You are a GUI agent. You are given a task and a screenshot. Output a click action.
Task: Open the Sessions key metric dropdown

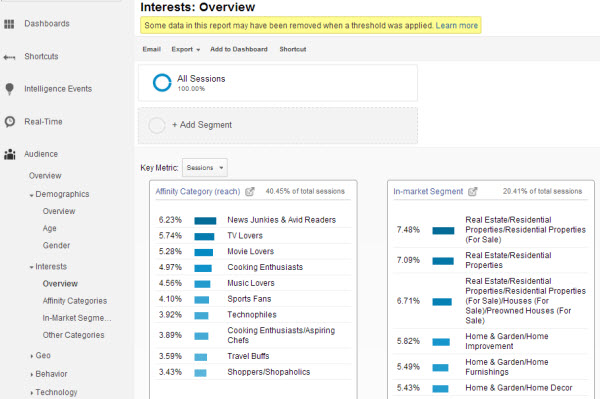[205, 168]
